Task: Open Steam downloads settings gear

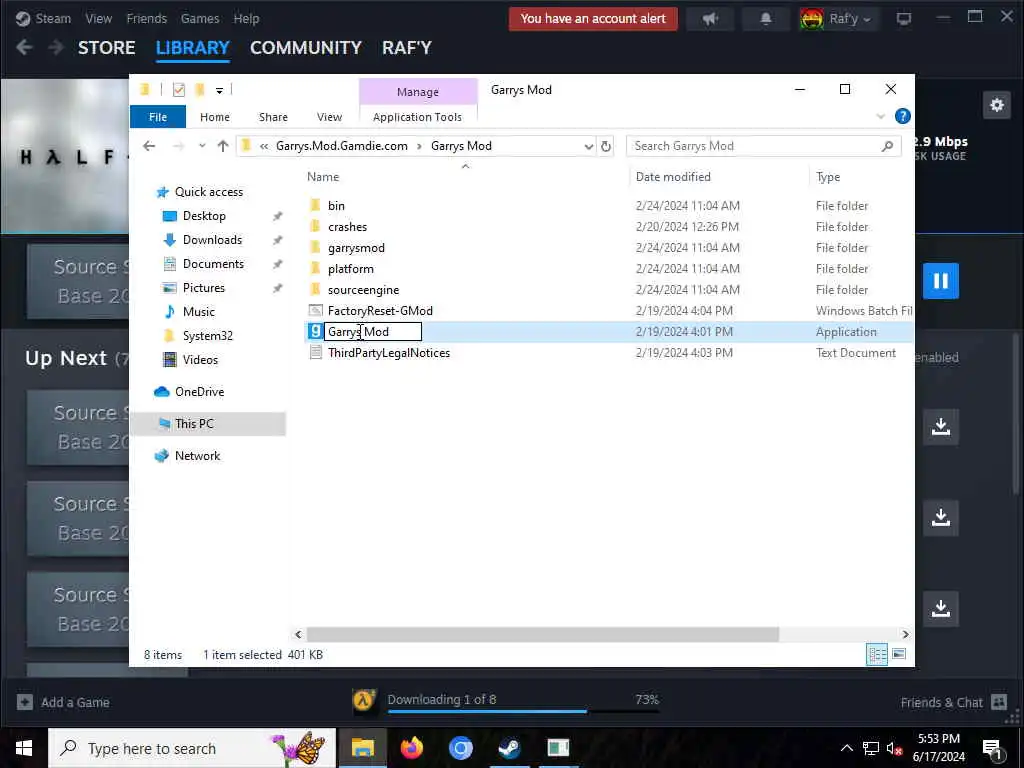Action: pyautogui.click(x=997, y=104)
